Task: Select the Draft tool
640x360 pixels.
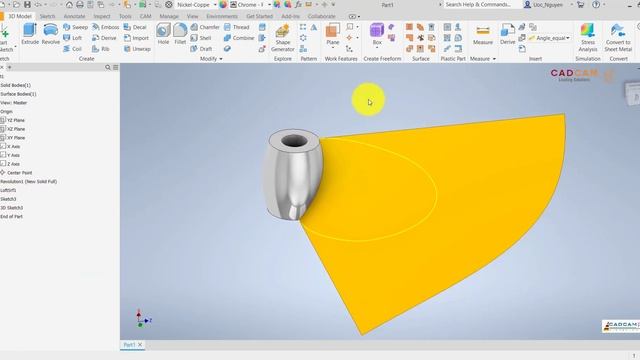Action: pos(201,49)
